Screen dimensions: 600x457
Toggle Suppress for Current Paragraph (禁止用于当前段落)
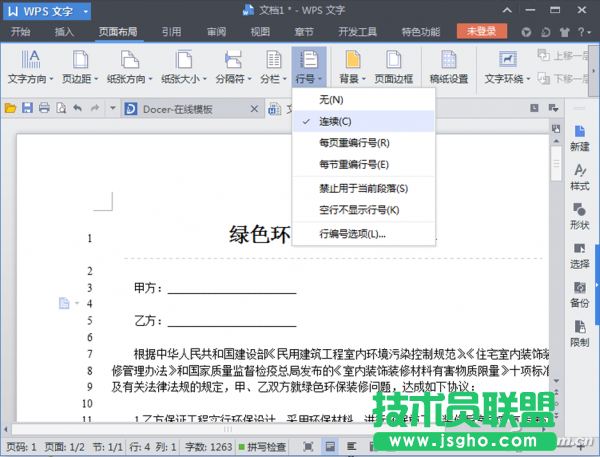pyautogui.click(x=364, y=188)
